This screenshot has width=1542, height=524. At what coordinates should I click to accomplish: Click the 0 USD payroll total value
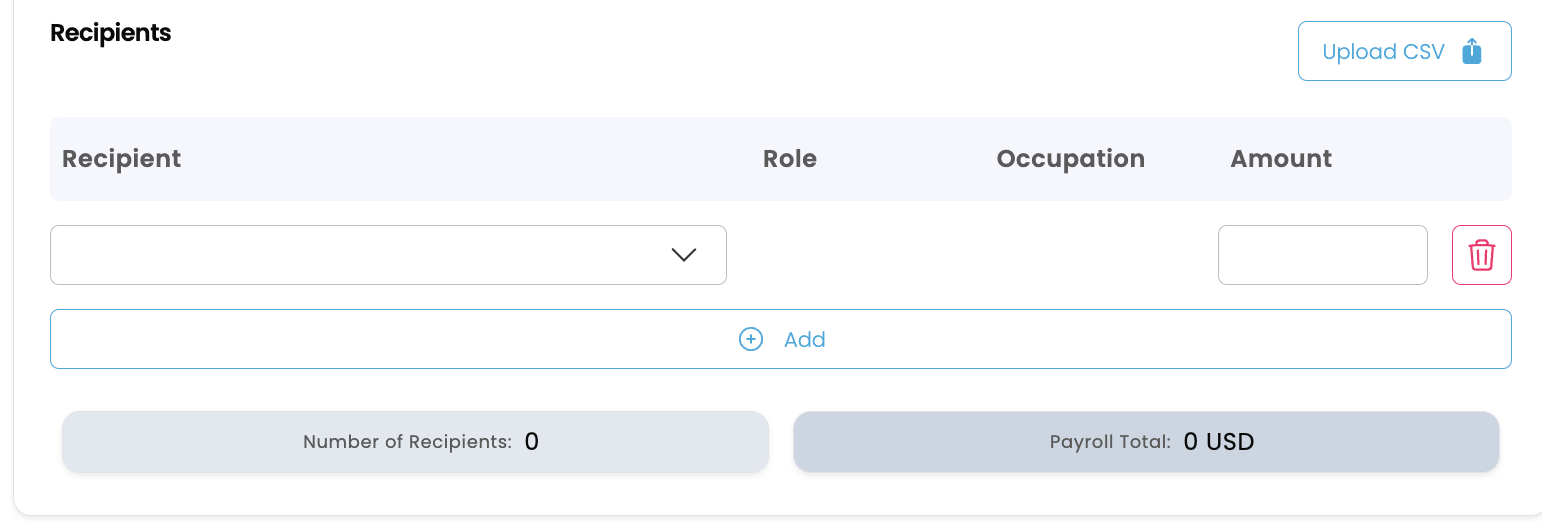(1218, 442)
